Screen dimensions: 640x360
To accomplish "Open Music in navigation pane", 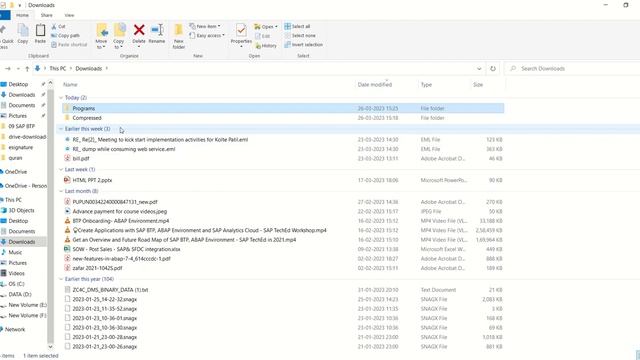I will click(x=15, y=252).
